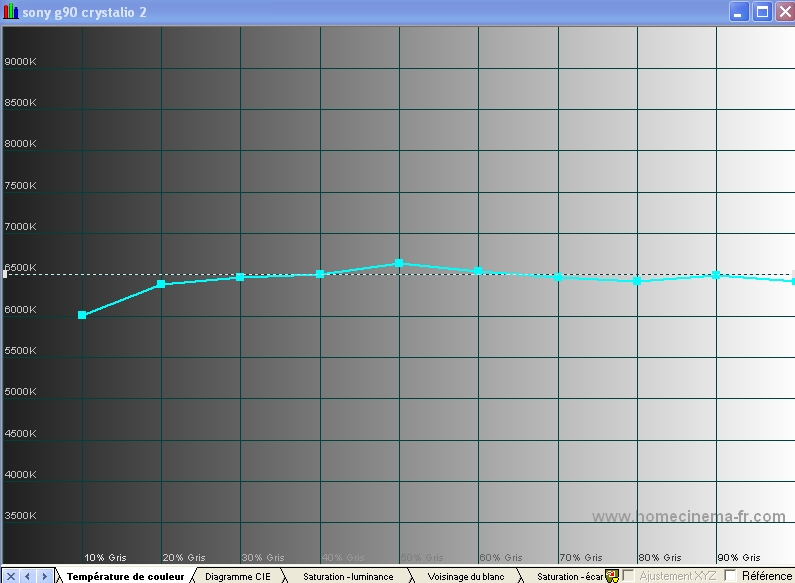Select the 40% Gris data point
This screenshot has height=583, width=795.
(x=320, y=274)
